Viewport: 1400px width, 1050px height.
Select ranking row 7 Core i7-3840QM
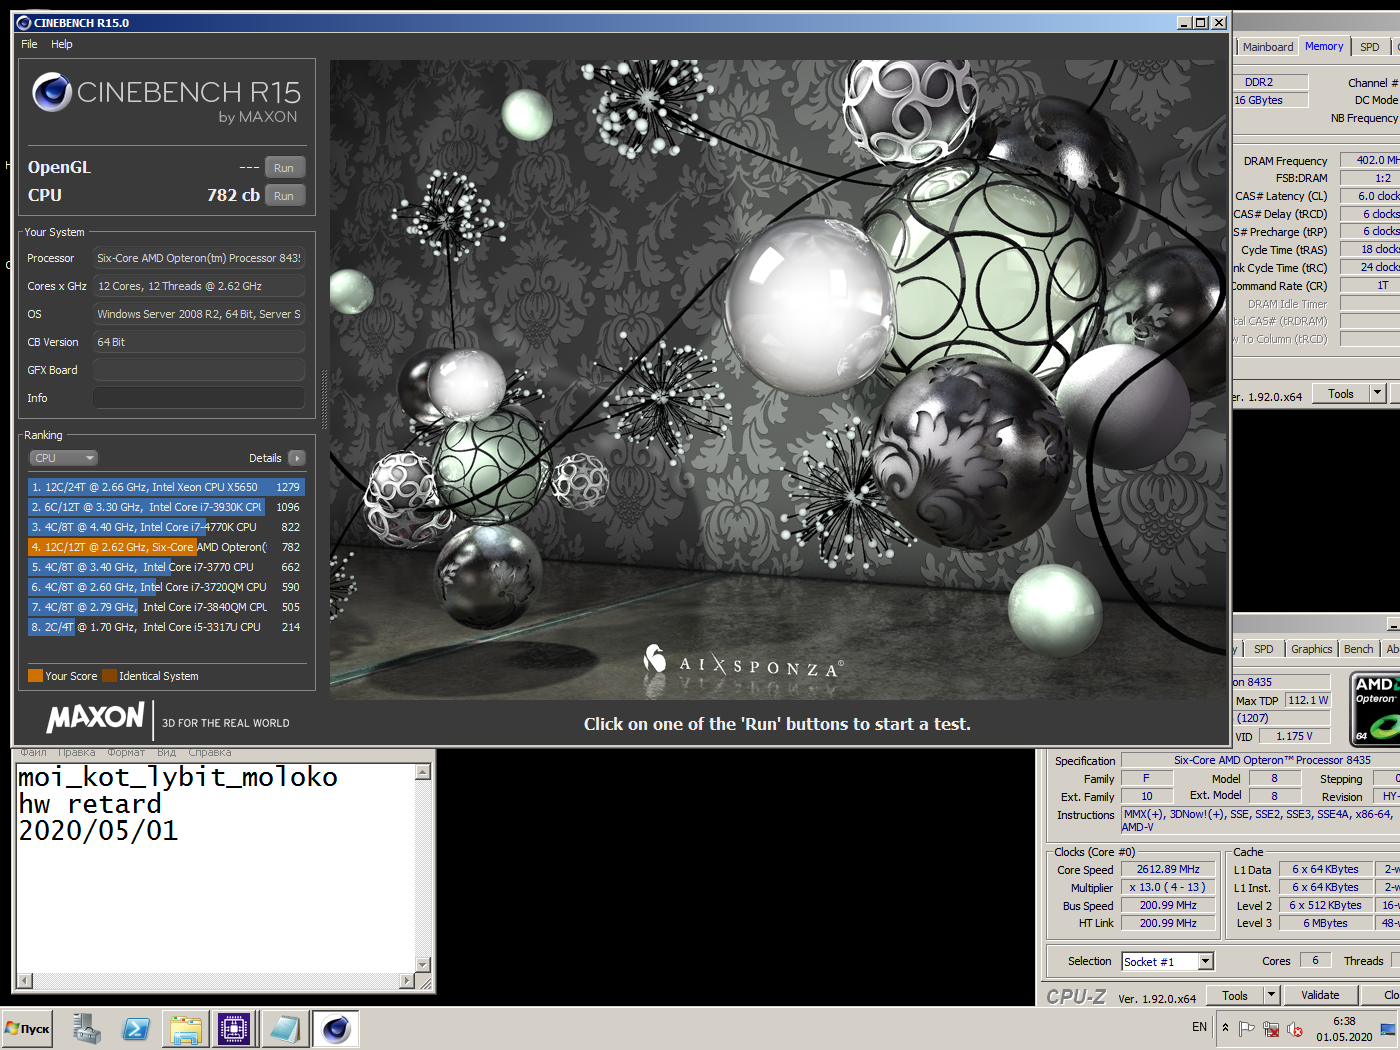(x=166, y=607)
